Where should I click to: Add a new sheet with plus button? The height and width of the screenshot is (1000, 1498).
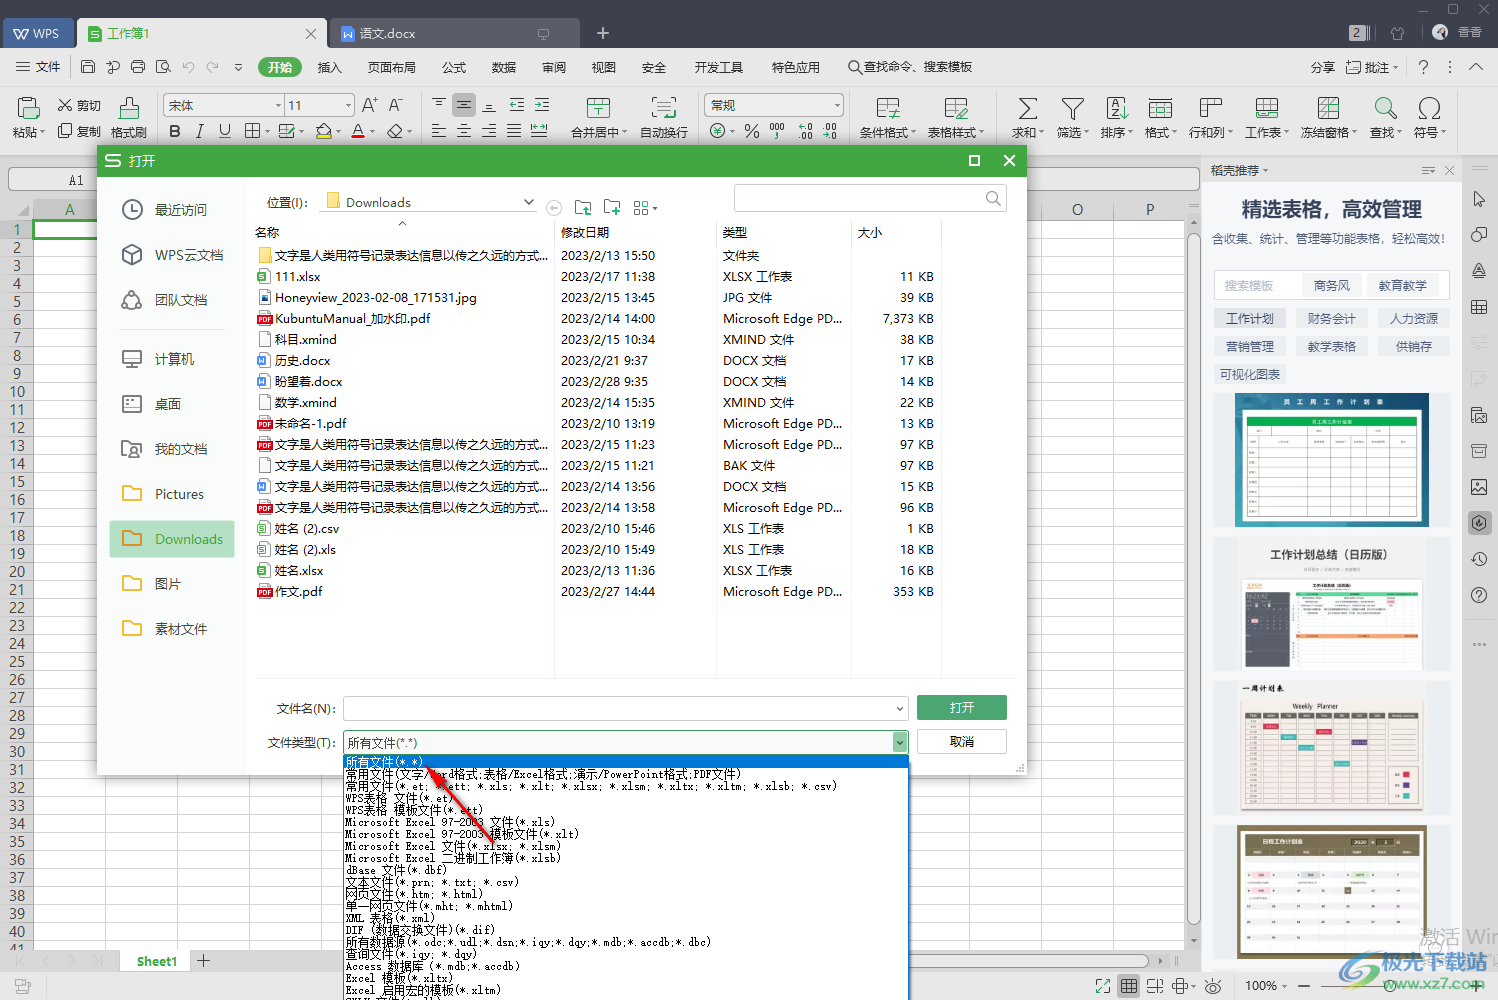tap(204, 961)
